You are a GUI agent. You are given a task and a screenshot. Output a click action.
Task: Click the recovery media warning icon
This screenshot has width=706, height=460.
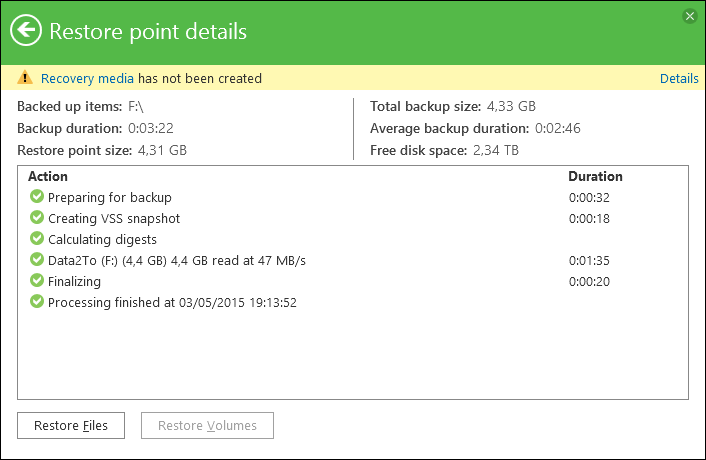[x=25, y=78]
